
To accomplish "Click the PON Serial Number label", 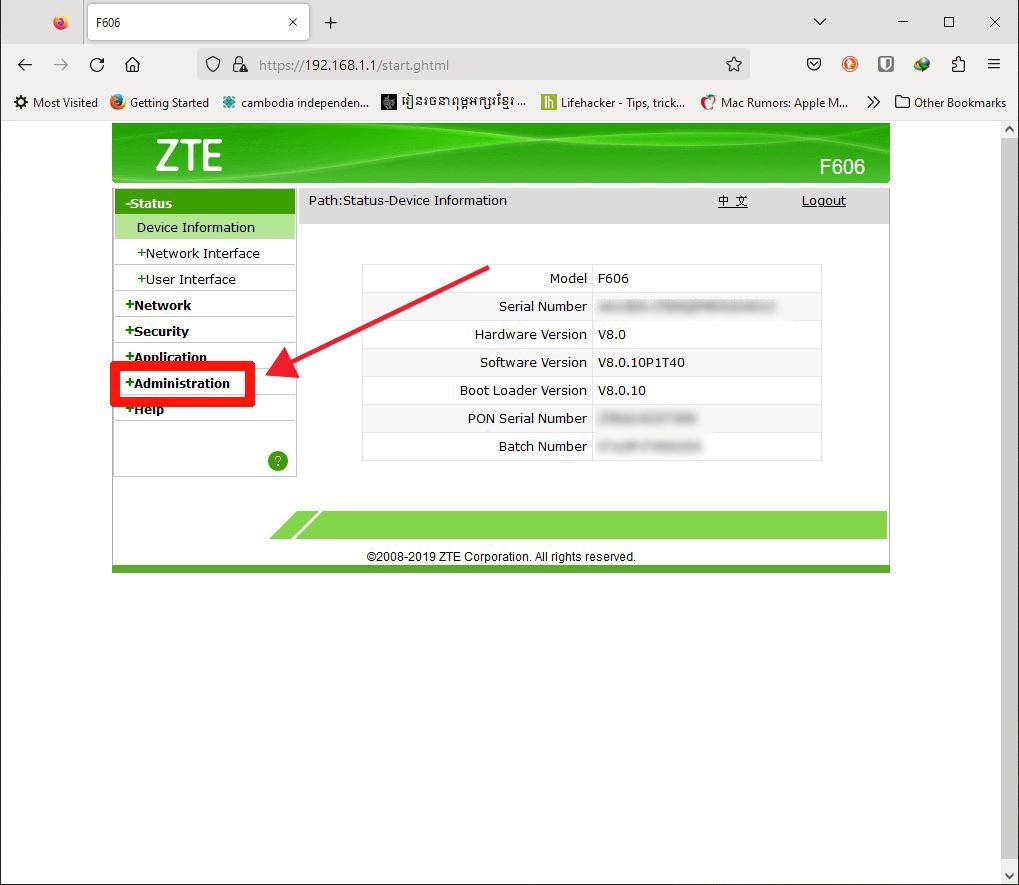I will tap(527, 418).
